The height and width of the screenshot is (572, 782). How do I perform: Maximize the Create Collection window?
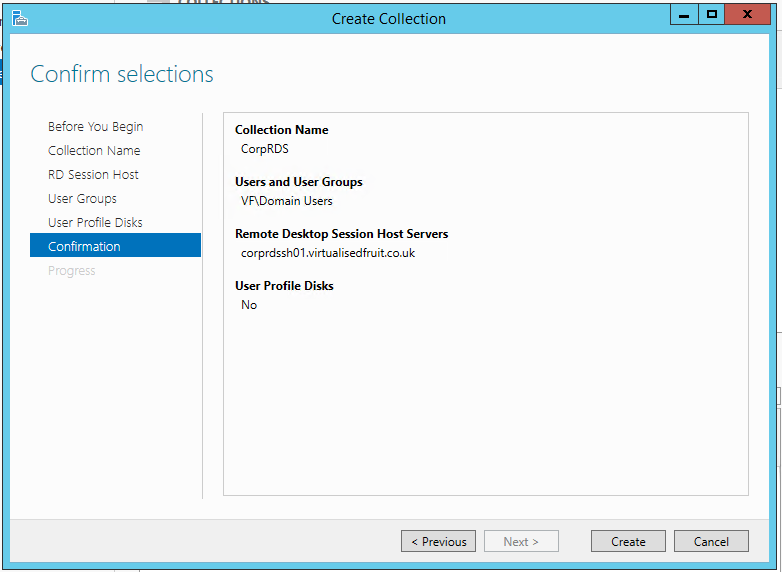coord(711,15)
